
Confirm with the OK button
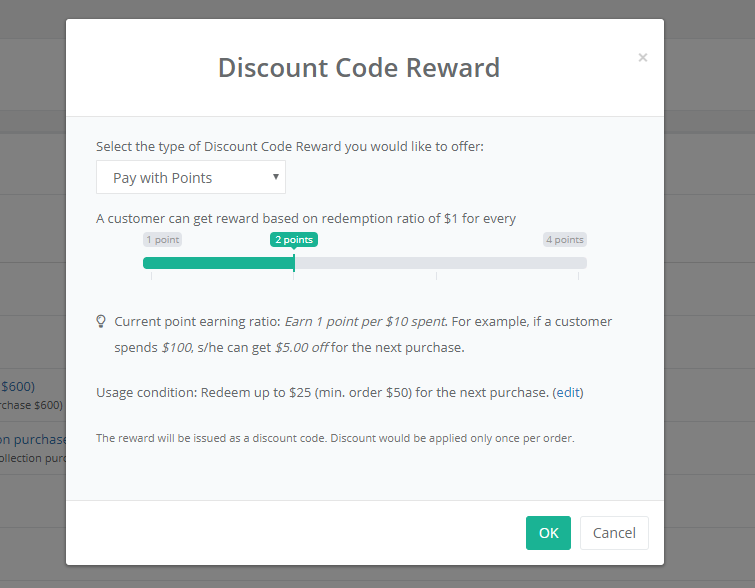548,533
